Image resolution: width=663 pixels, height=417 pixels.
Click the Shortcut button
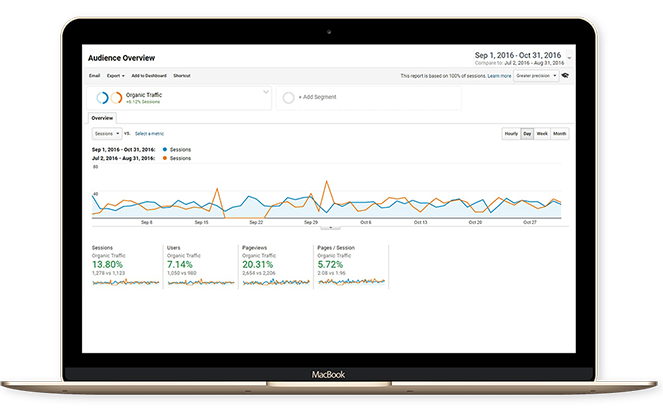[x=182, y=76]
